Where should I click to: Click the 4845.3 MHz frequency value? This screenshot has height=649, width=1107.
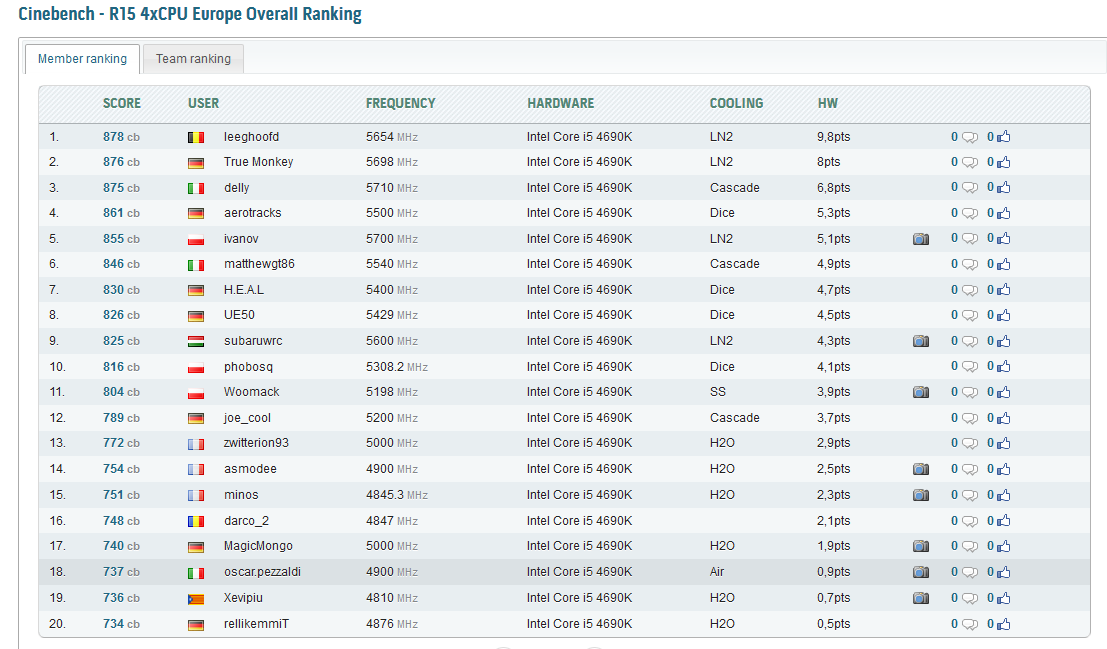[397, 495]
